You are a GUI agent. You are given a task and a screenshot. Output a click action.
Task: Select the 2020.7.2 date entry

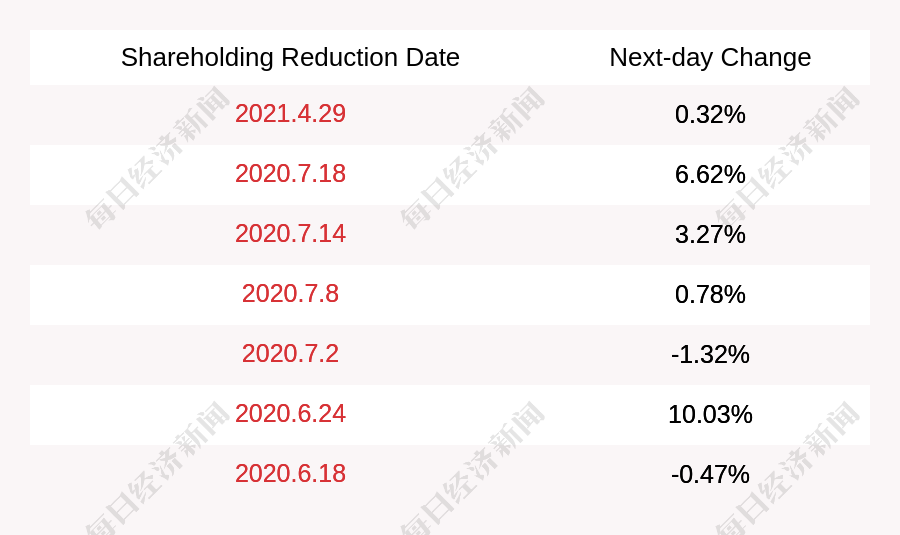pyautogui.click(x=290, y=354)
